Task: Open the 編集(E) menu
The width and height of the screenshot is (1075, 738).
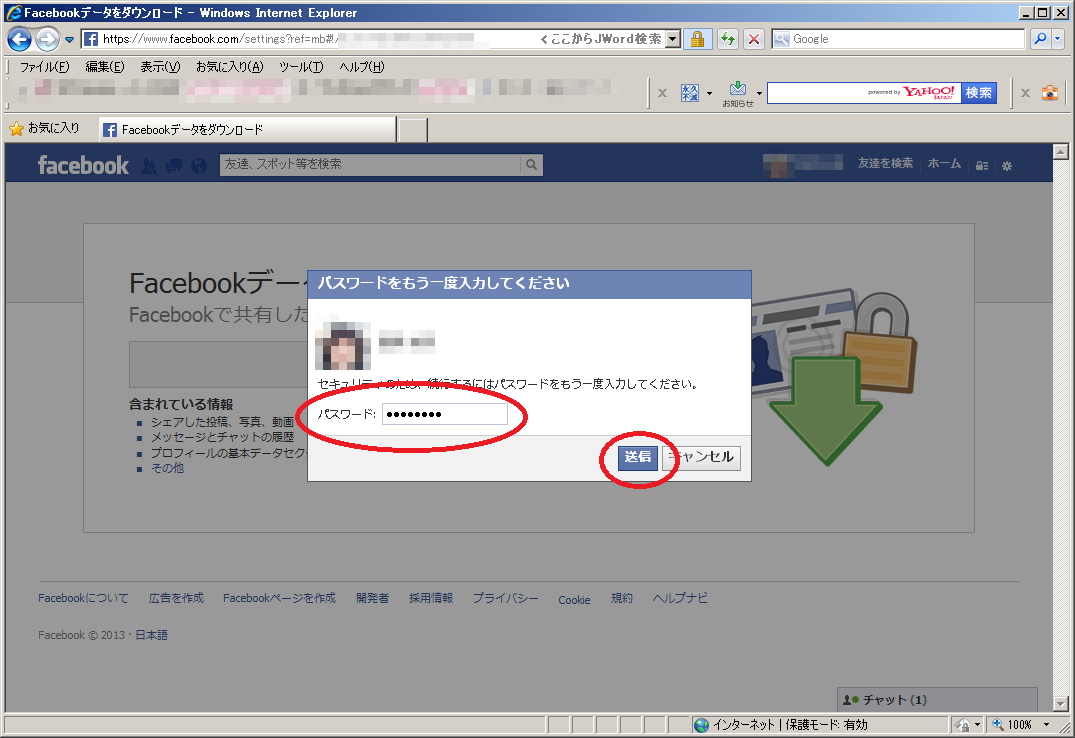Action: point(105,67)
